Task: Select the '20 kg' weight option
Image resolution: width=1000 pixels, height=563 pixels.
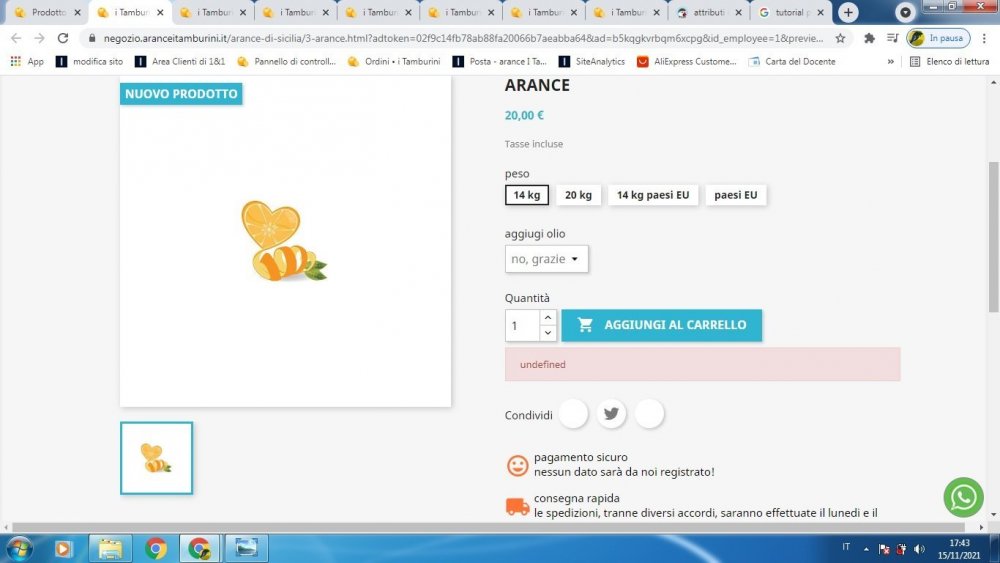Action: (578, 195)
